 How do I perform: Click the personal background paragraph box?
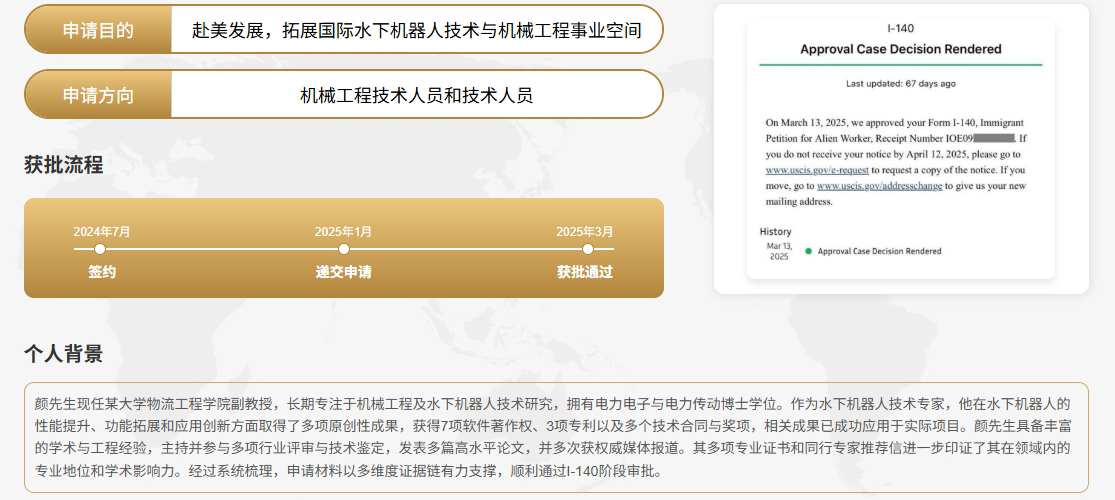coord(556,437)
